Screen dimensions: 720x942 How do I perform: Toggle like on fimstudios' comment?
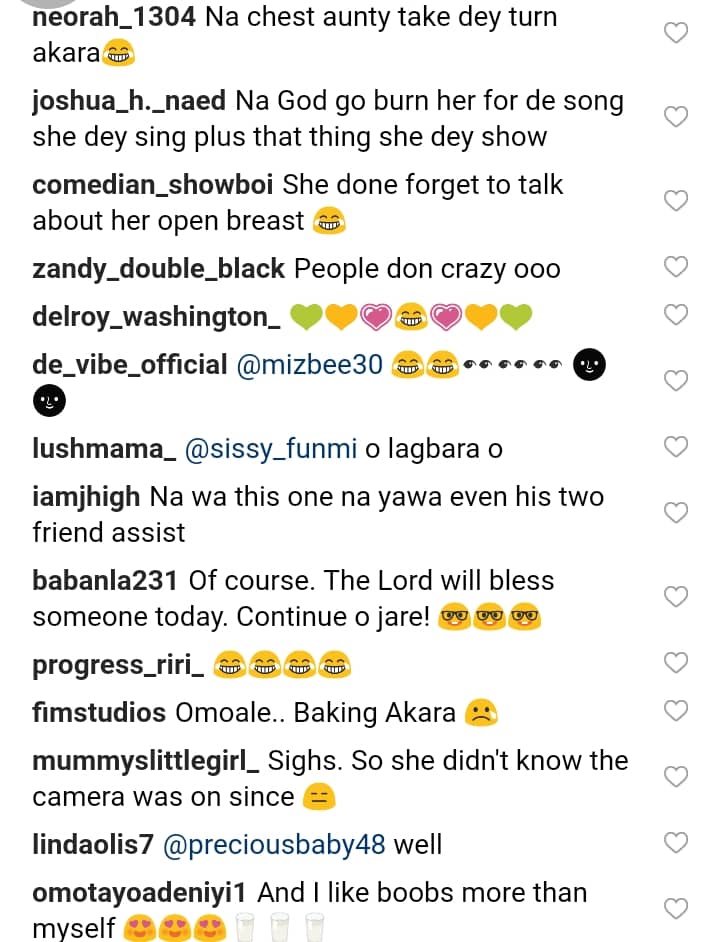click(677, 711)
